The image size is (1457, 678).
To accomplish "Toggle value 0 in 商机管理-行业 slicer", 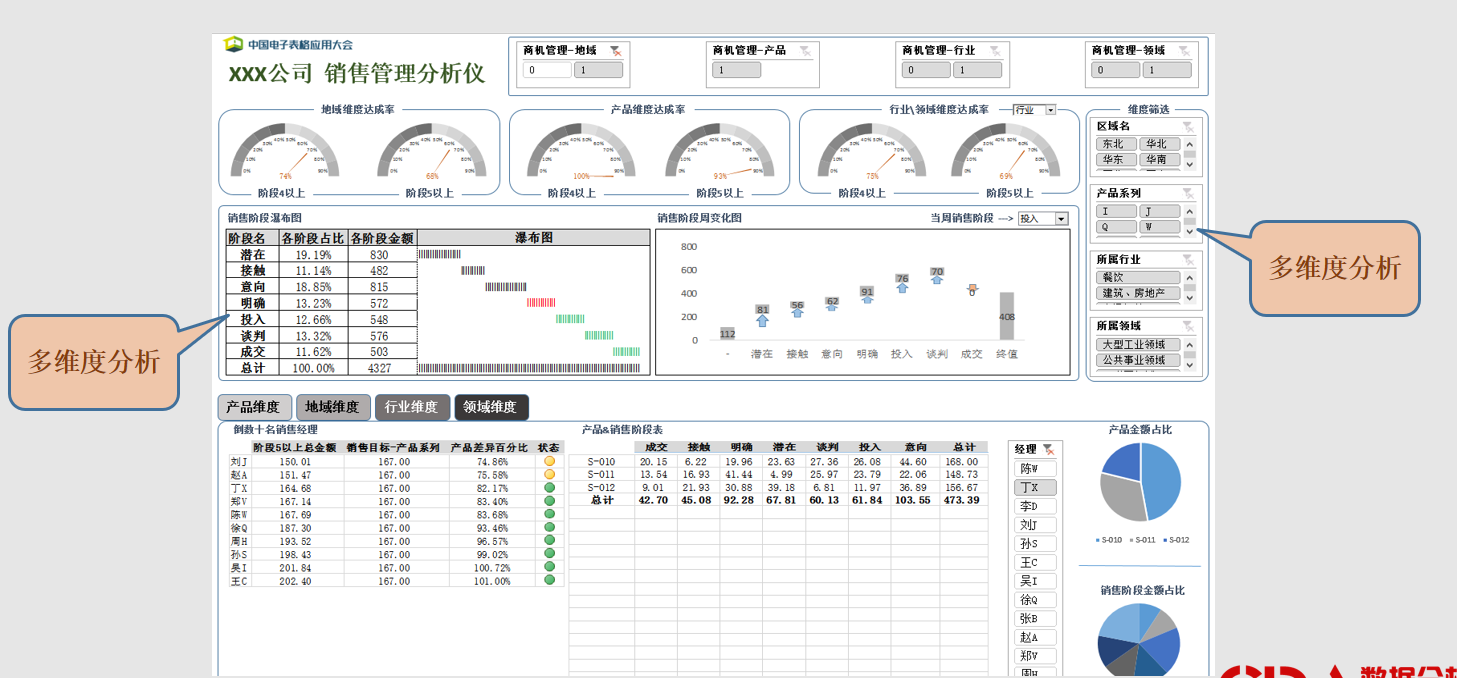I will pos(925,70).
